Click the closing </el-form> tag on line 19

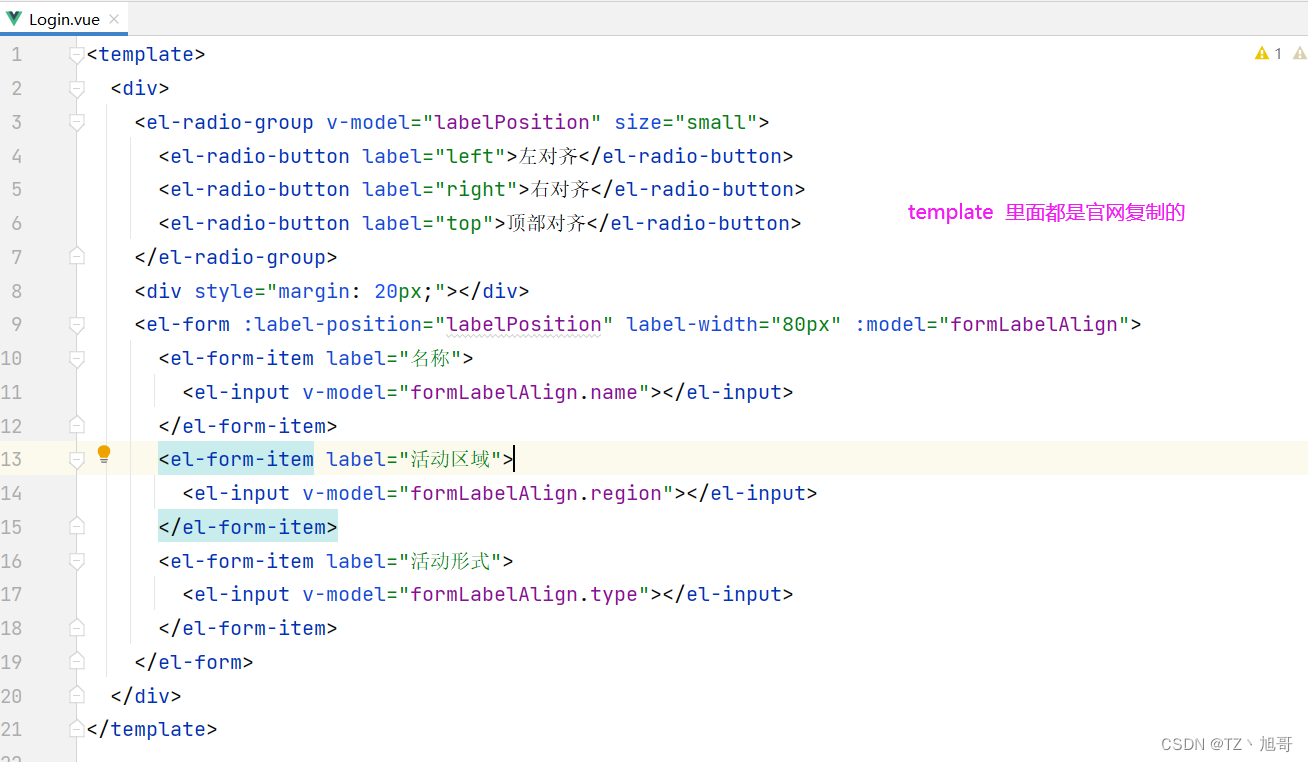tap(194, 662)
